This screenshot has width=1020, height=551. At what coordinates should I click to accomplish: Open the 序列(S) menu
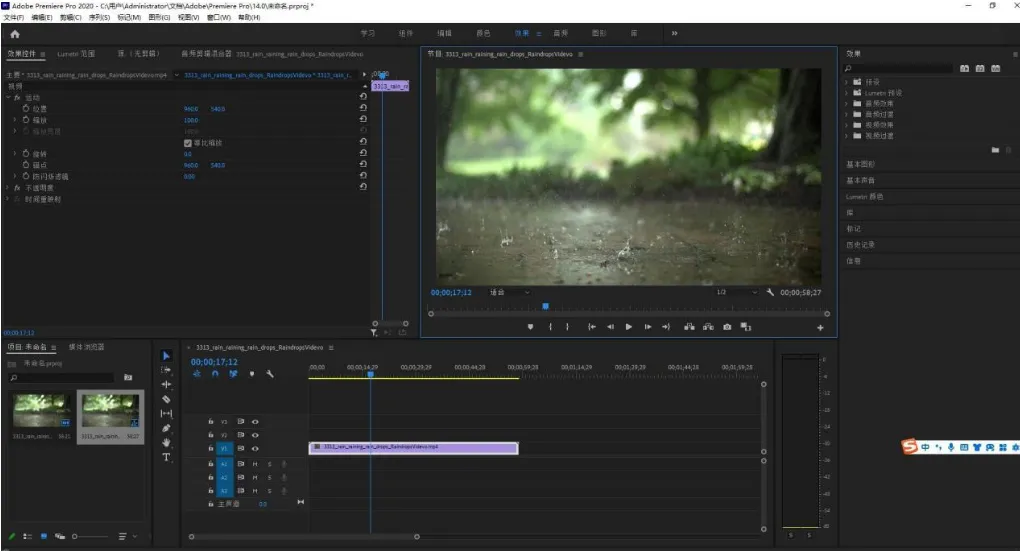99,18
